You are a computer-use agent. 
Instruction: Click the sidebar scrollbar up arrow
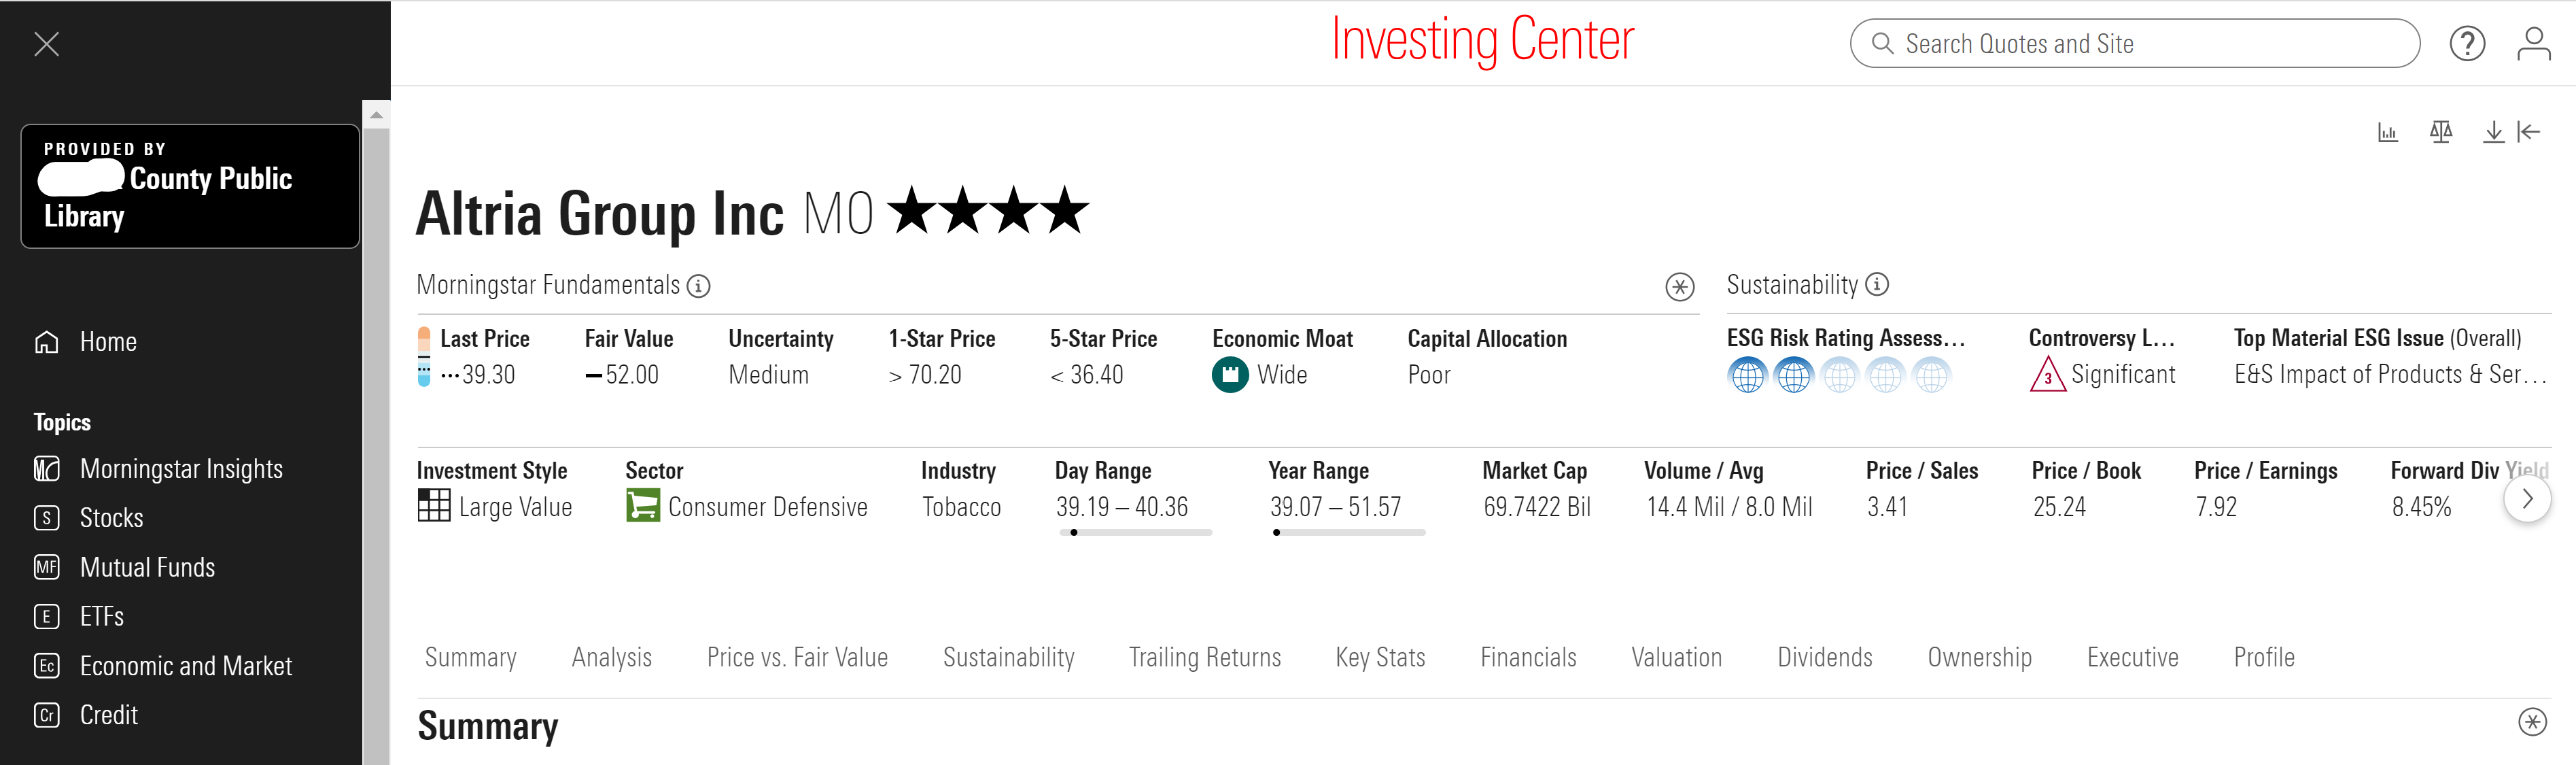pos(376,115)
